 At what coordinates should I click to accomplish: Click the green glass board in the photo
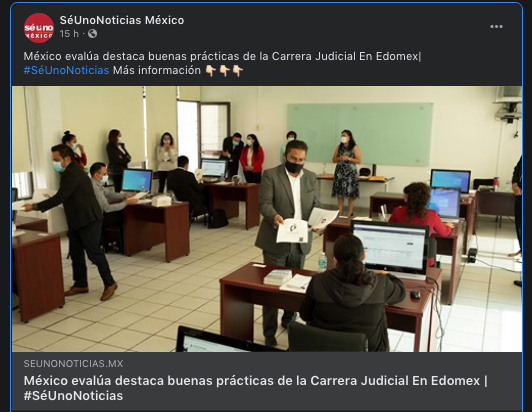click(x=360, y=134)
